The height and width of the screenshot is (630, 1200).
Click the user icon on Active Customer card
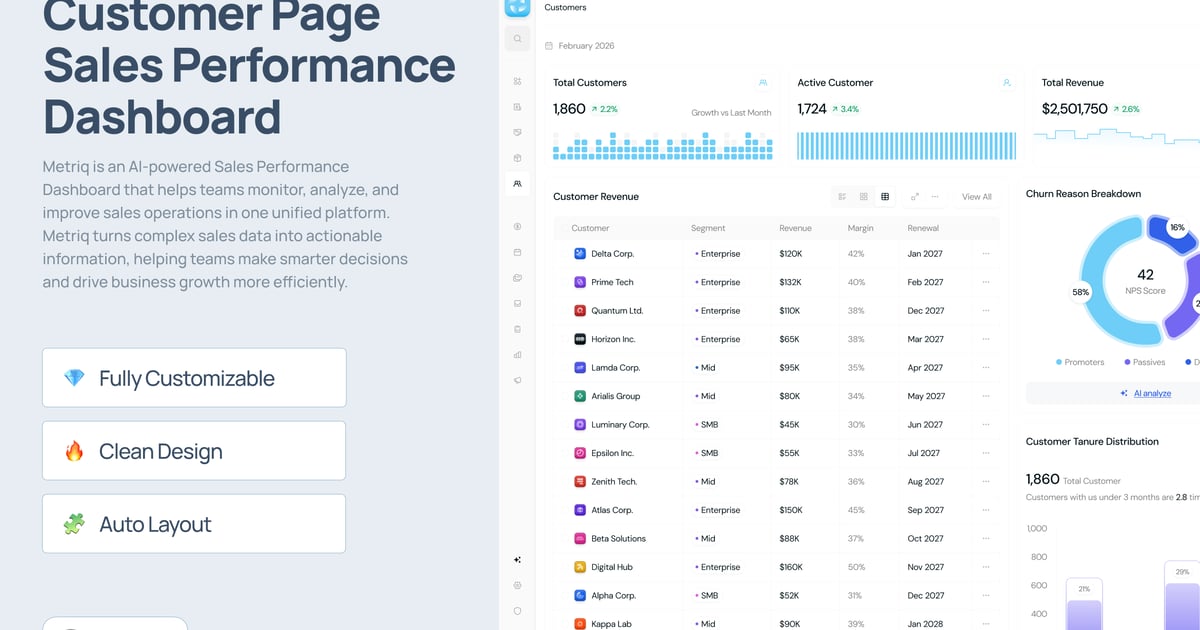point(1007,83)
